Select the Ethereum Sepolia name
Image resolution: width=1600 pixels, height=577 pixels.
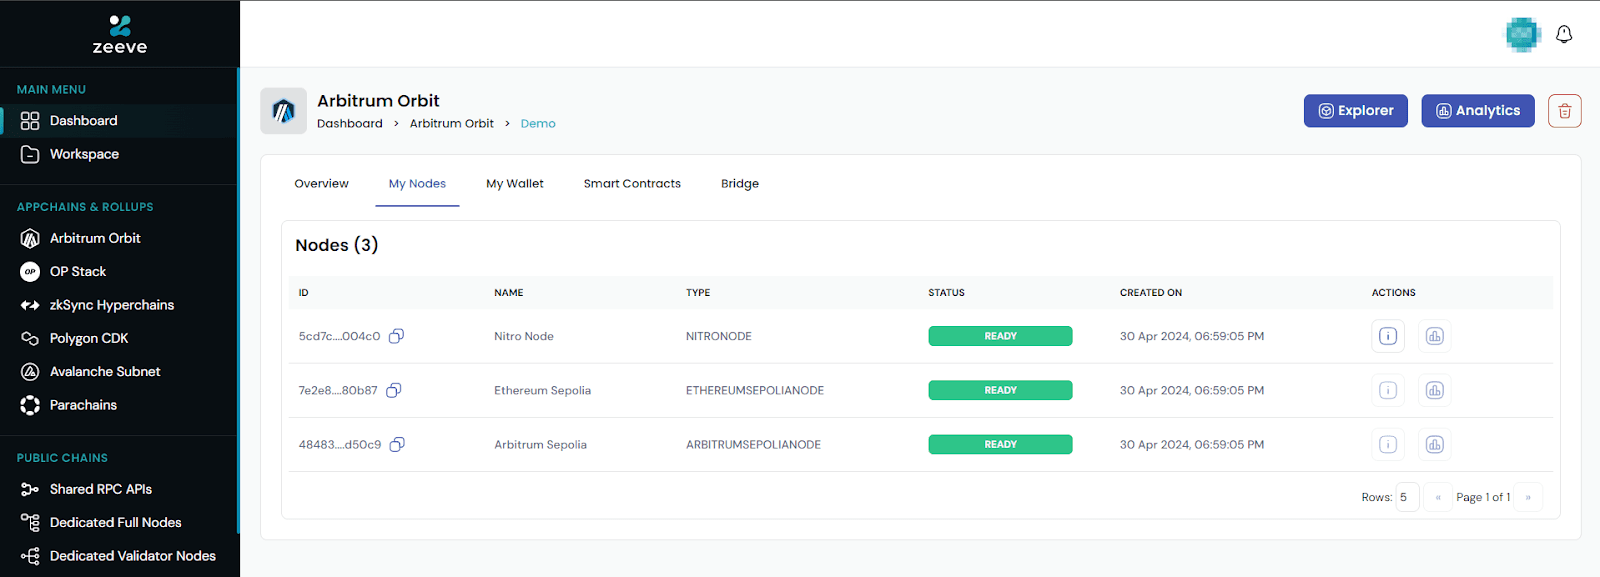(x=543, y=390)
